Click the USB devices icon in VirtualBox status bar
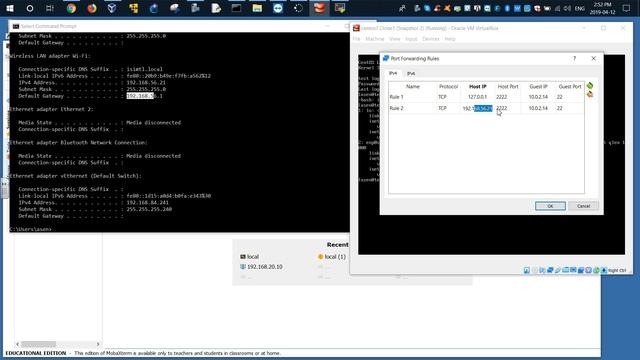This screenshot has width=640, height=360. (558, 270)
